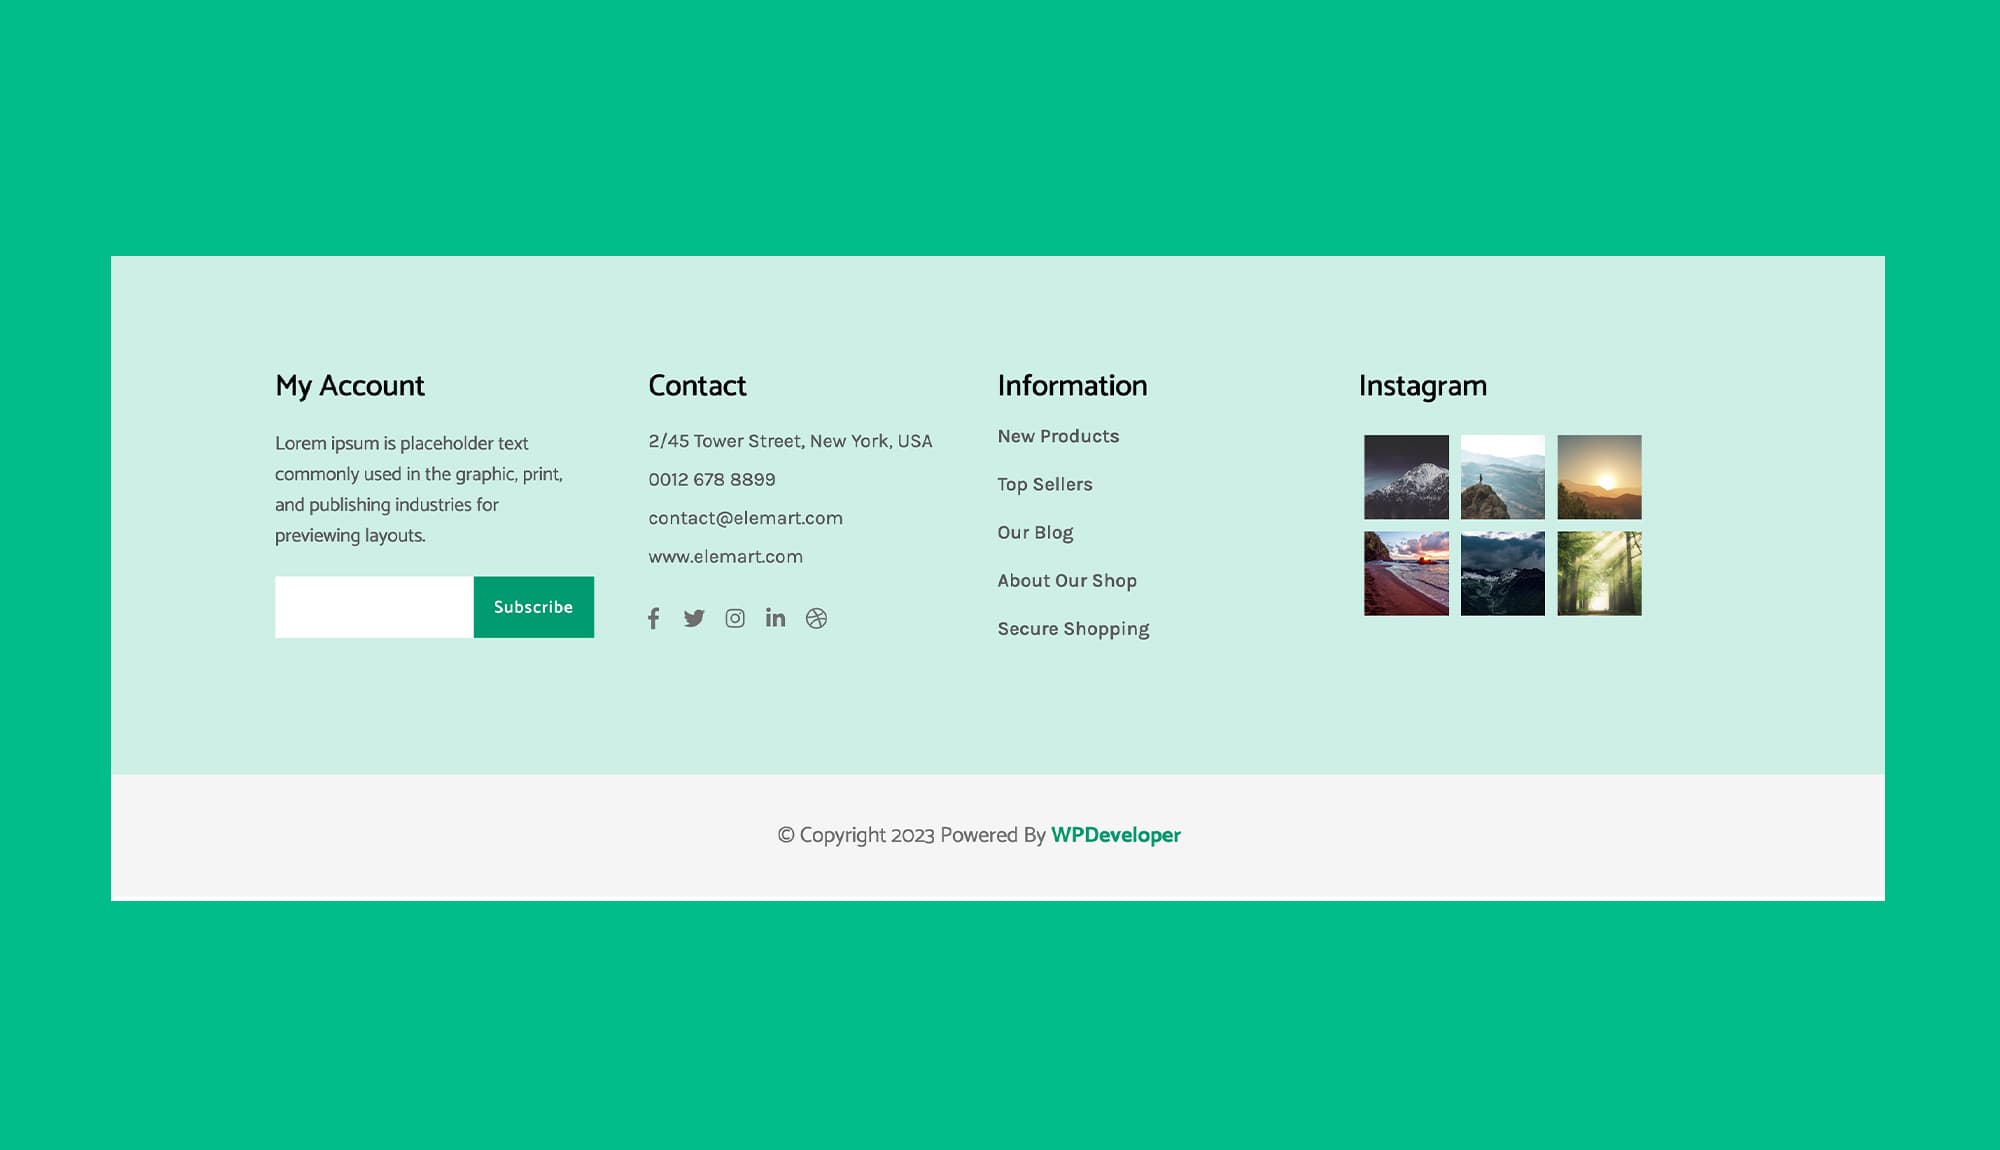Click the WPDeveloper link in copyright
This screenshot has height=1150, width=2000.
click(x=1117, y=834)
